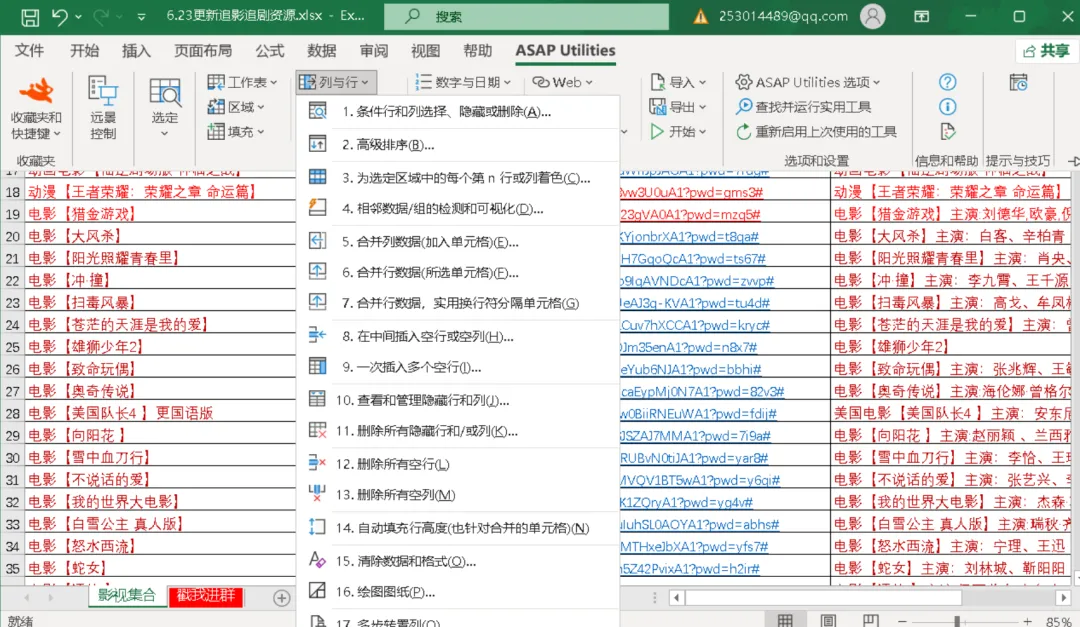Screen dimensions: 1080x627
Task: Click the tips and tricks calendar icon
Action: 1018,82
